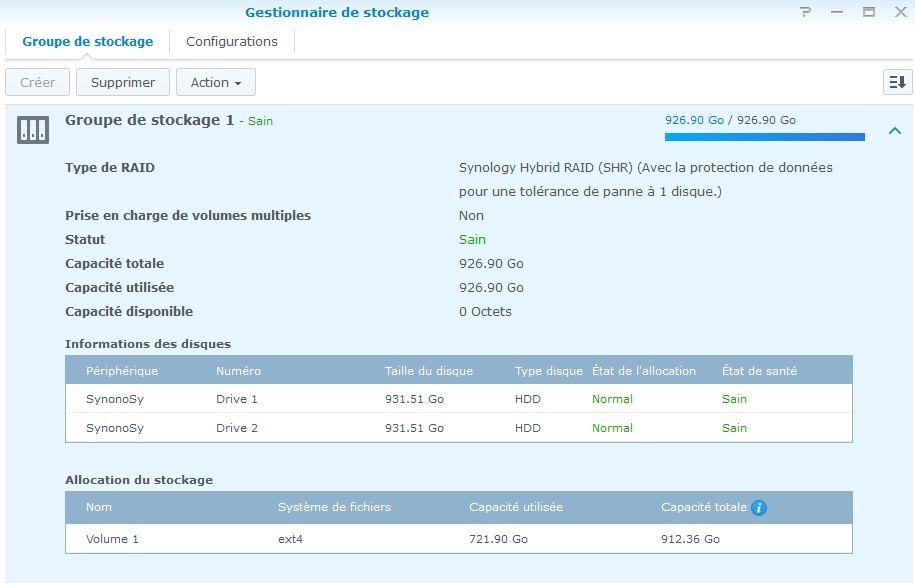Screen dimensions: 915x584
Task: Open the help question mark icon
Action: [x=805, y=13]
